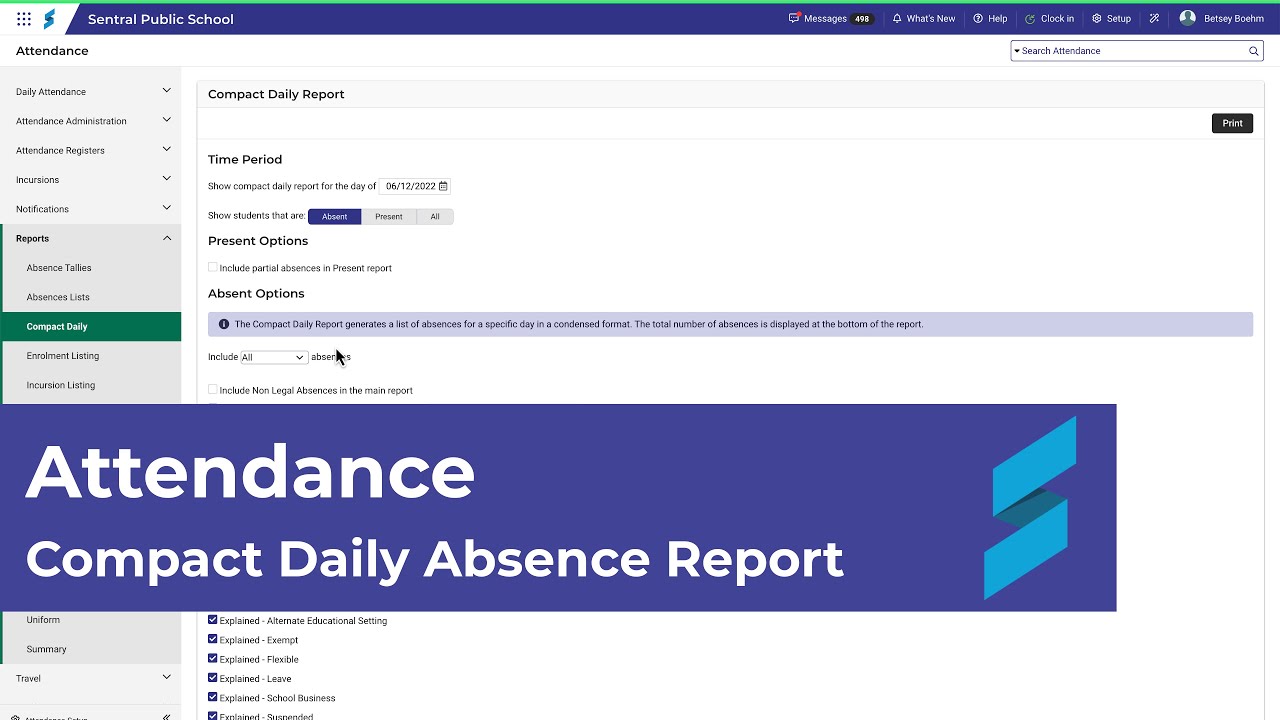Viewport: 1280px width, 720px height.
Task: Open Messages envelope icon
Action: click(x=794, y=18)
